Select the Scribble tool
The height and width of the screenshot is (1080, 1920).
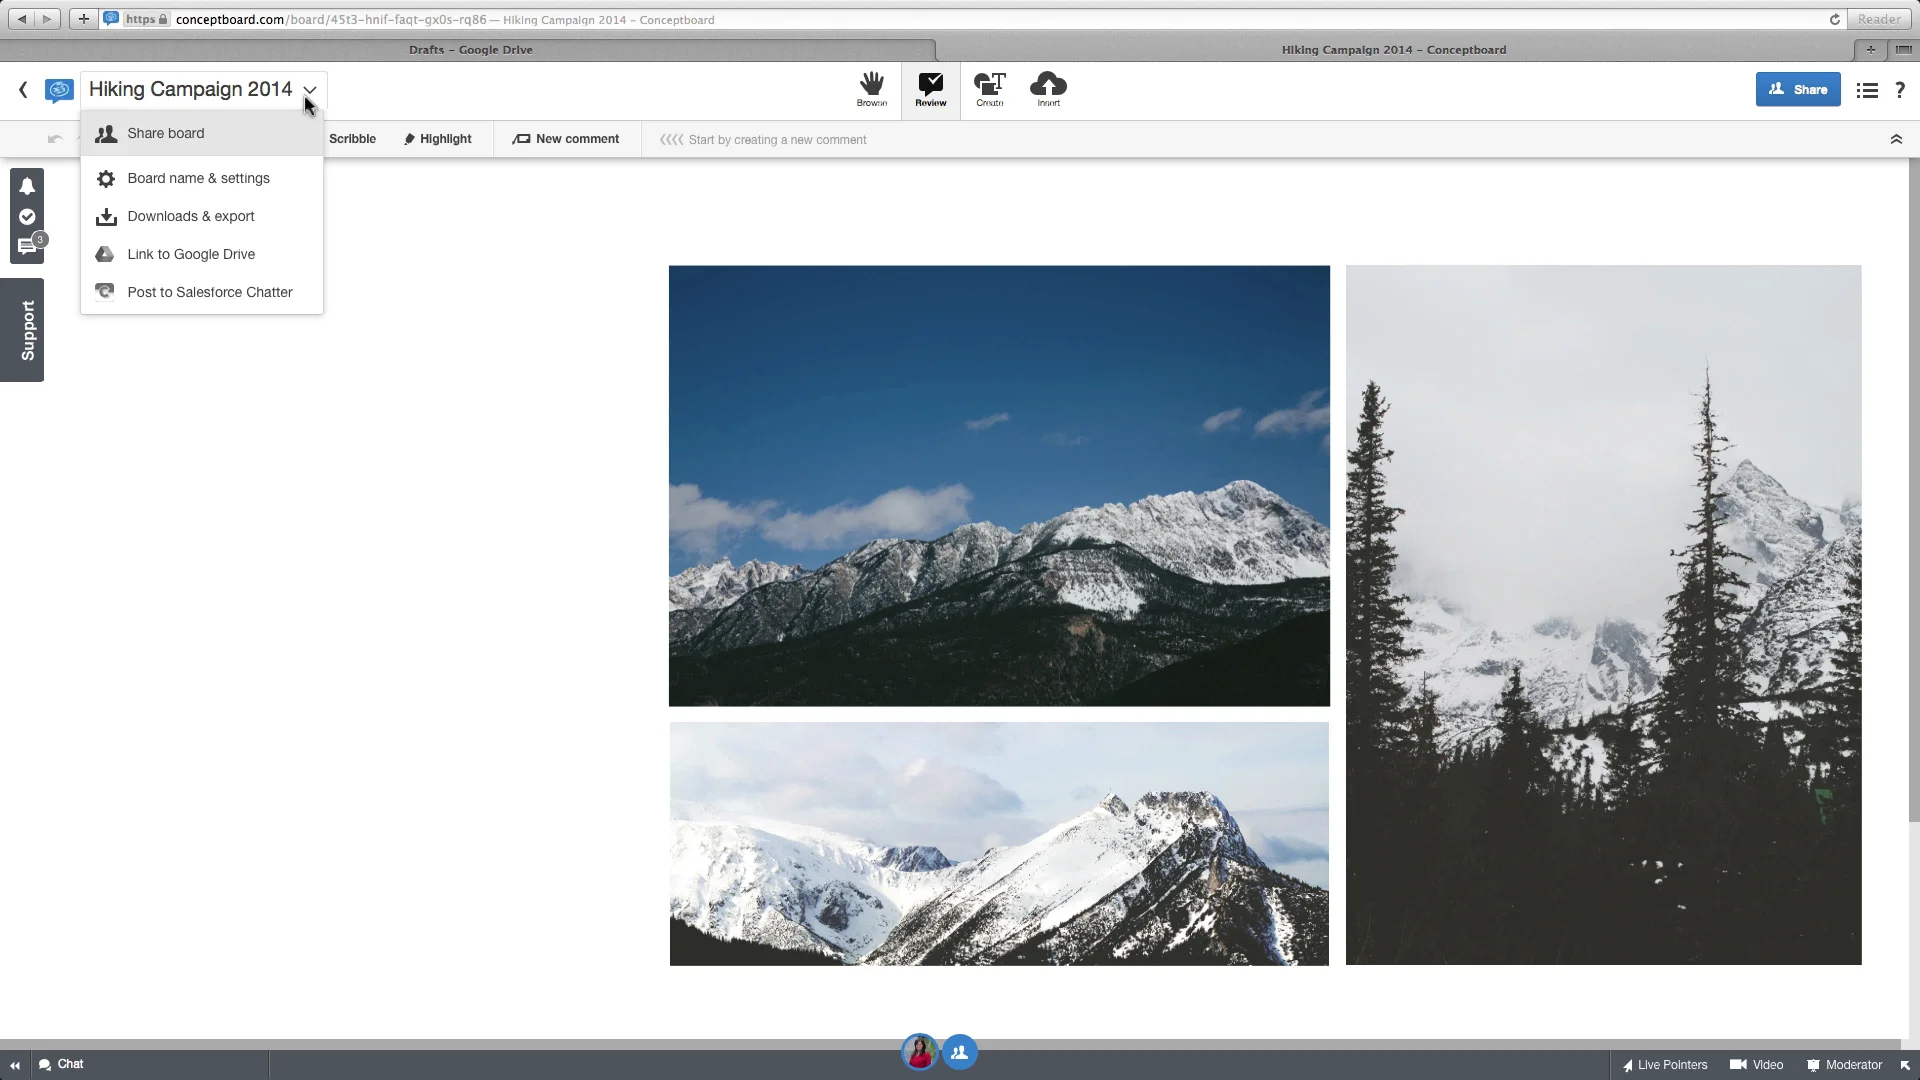[352, 139]
